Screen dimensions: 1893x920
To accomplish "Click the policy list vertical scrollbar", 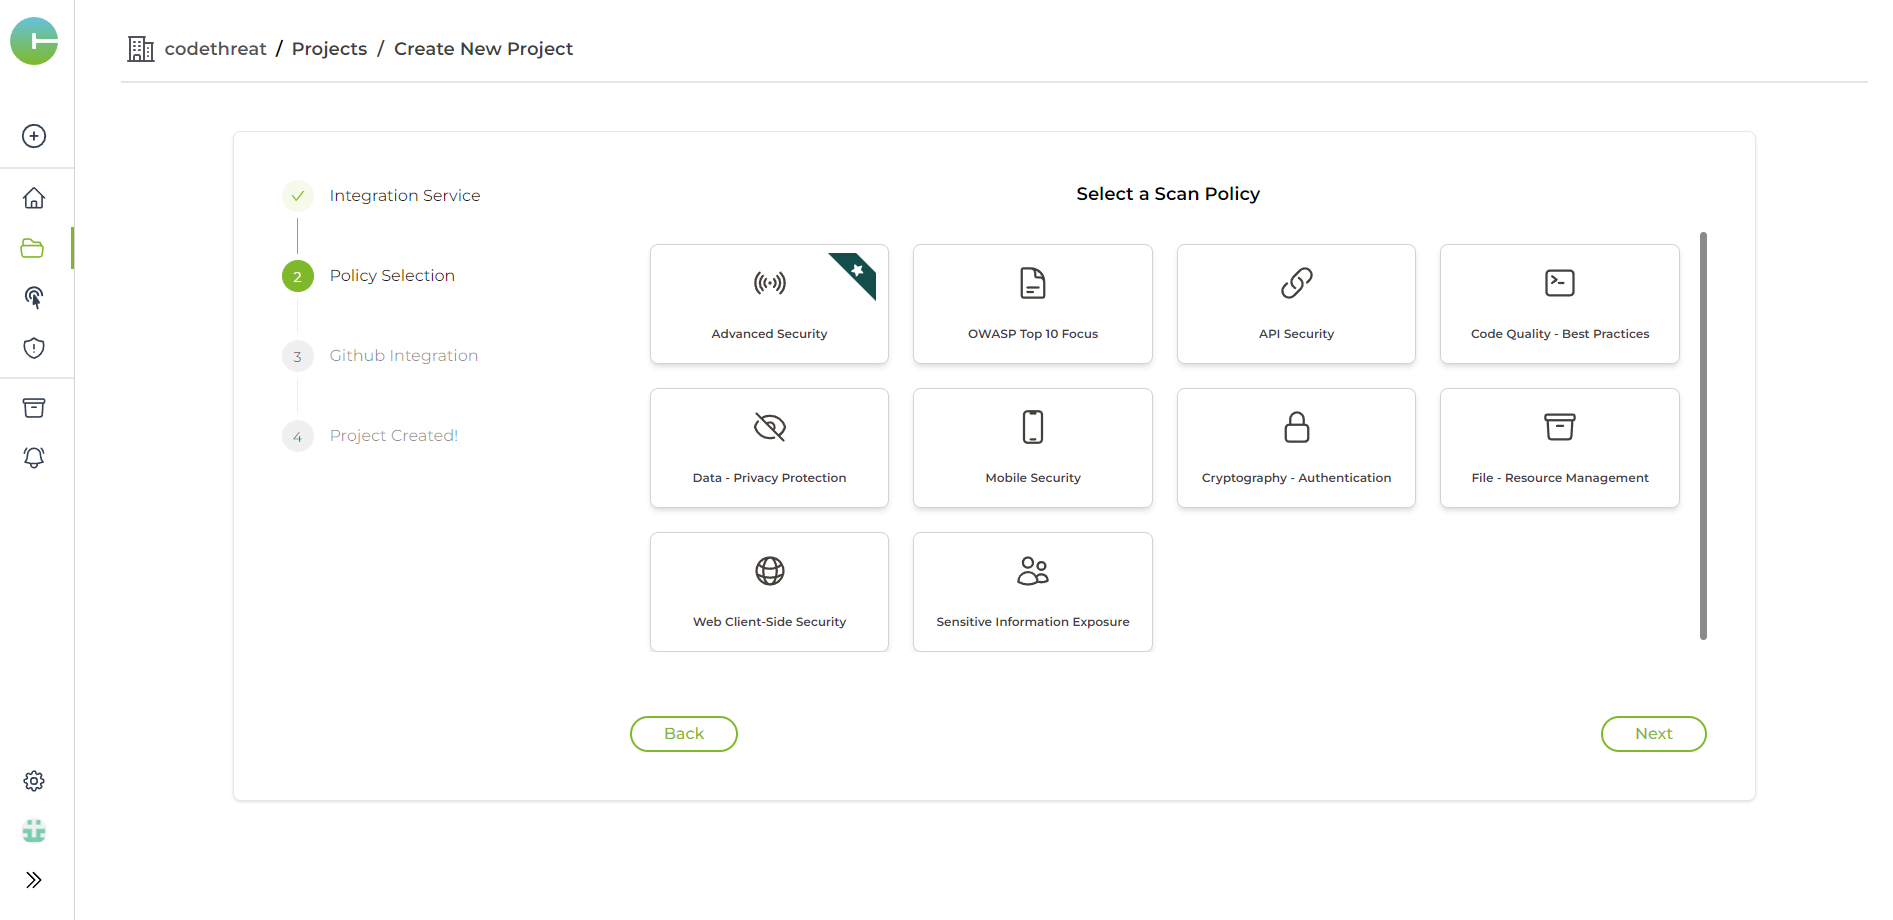I will coord(1703,436).
